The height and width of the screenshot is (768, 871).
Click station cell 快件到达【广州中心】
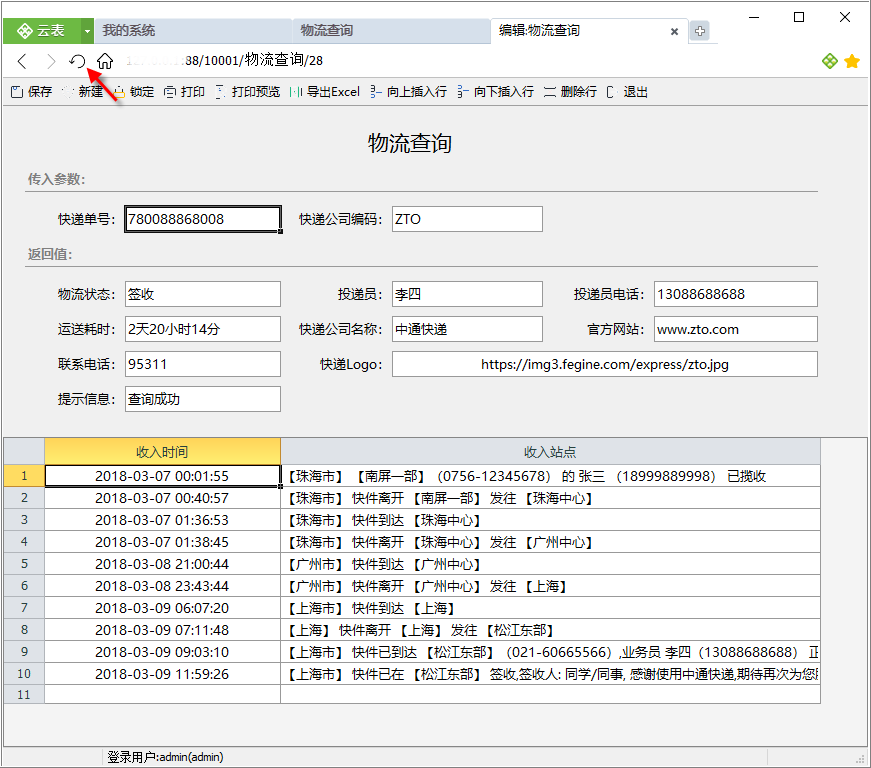coord(550,564)
